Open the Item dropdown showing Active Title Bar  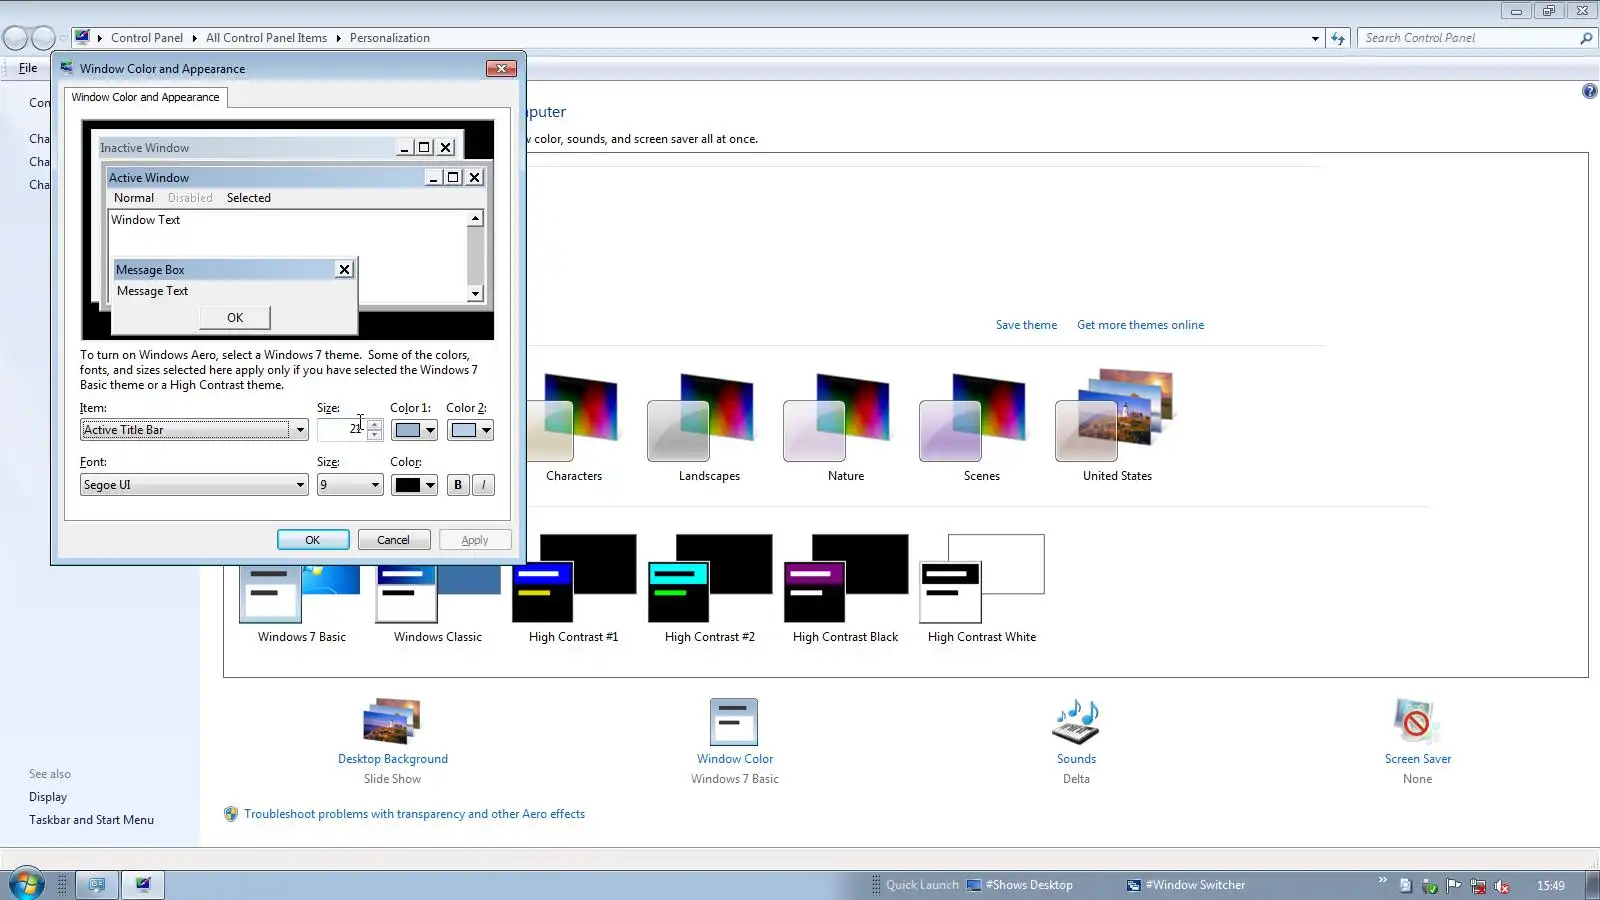pyautogui.click(x=194, y=430)
